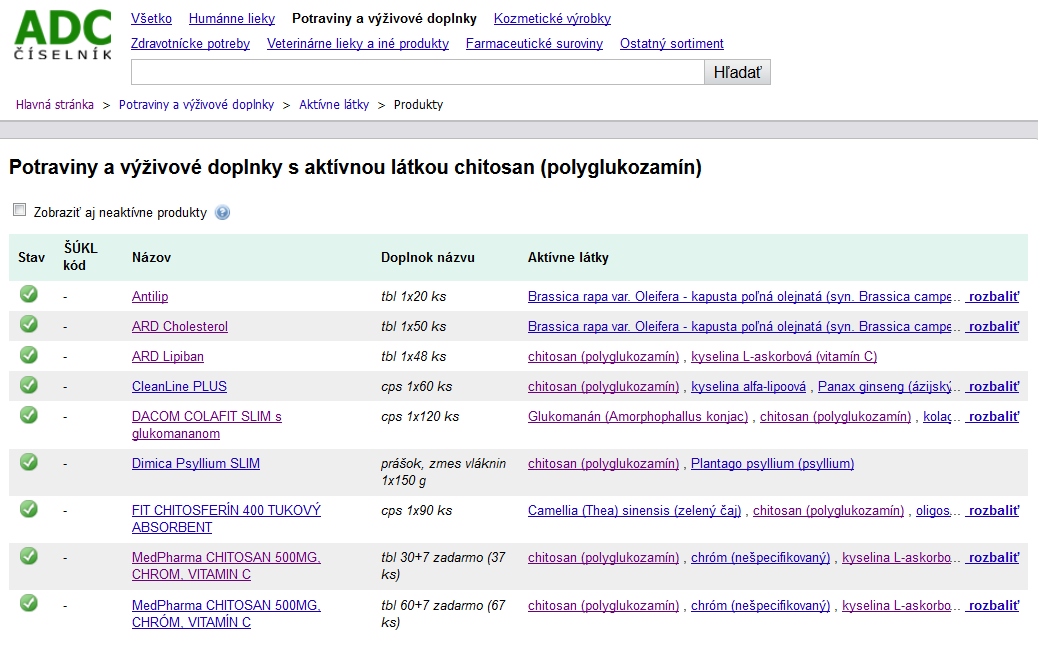
Task: Expand rozbaliť in MedPharma 67 ks row
Action: click(x=992, y=605)
